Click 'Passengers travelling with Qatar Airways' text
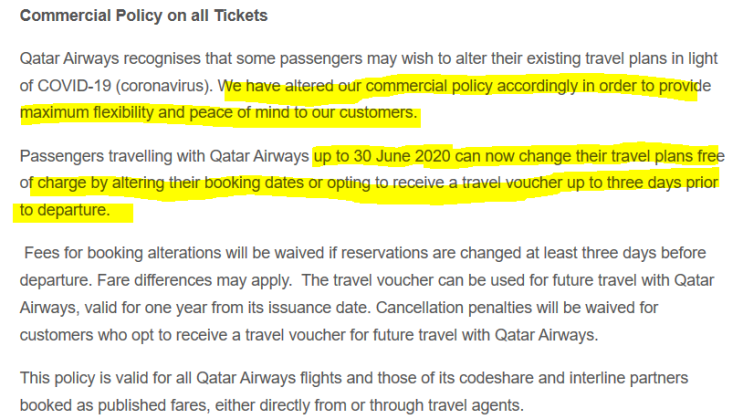This screenshot has height=419, width=743. [x=164, y=156]
